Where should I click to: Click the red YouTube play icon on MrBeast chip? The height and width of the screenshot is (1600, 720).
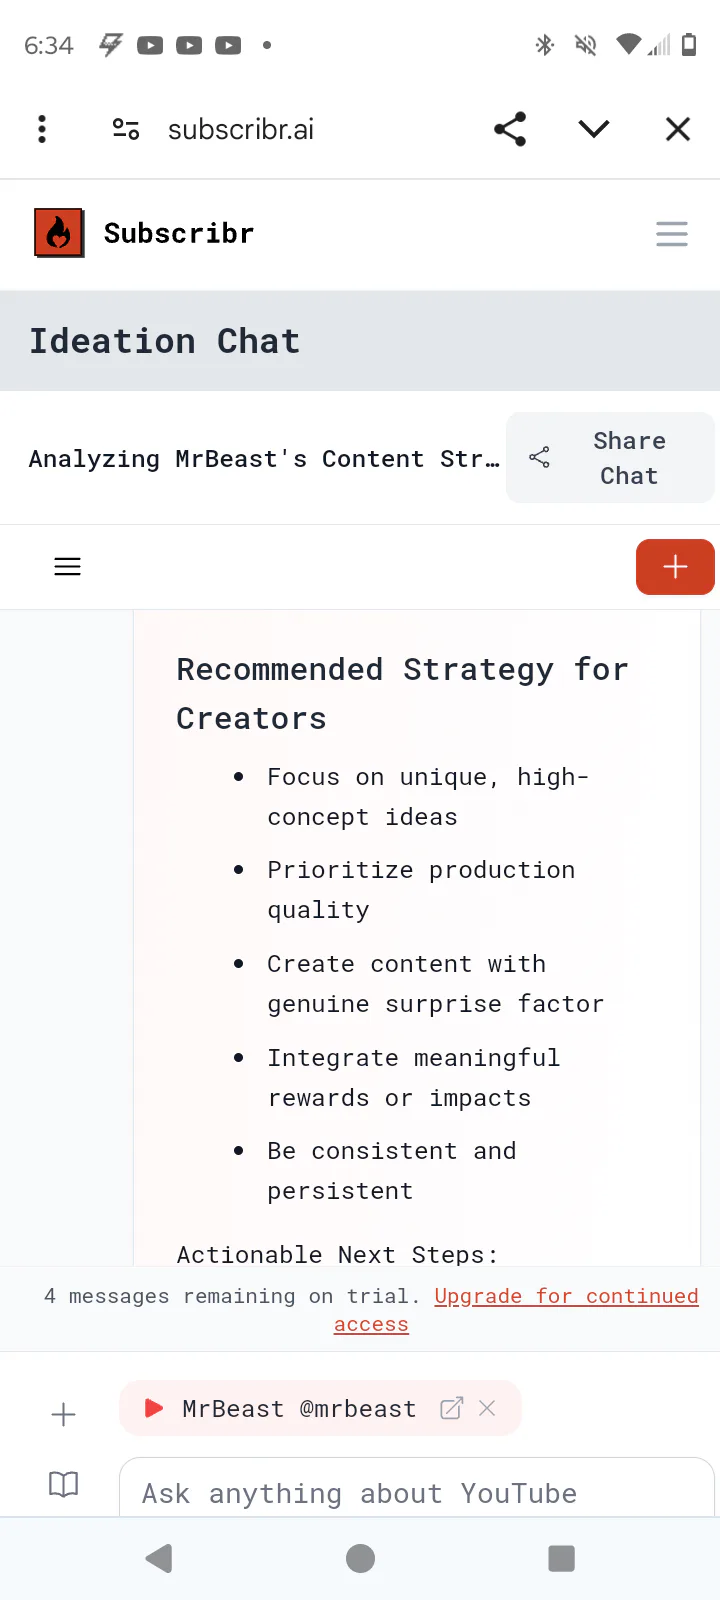tap(154, 1408)
